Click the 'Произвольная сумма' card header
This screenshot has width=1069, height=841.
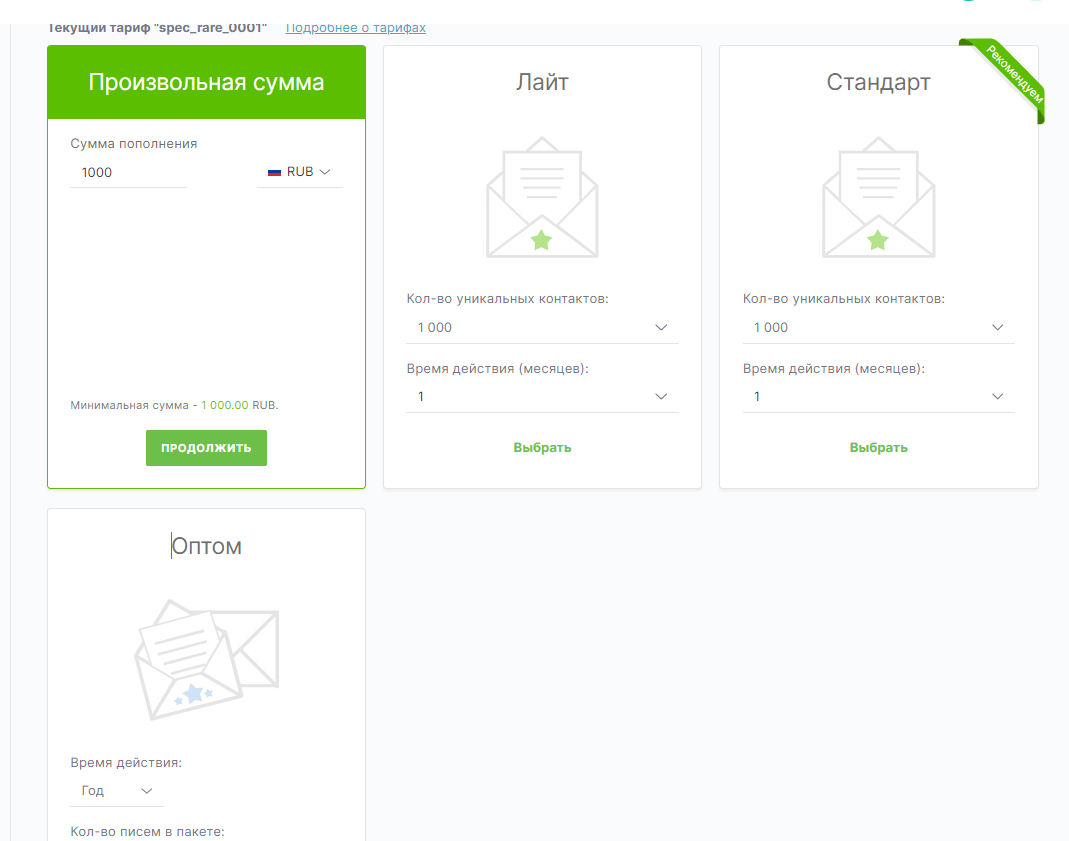pos(206,82)
